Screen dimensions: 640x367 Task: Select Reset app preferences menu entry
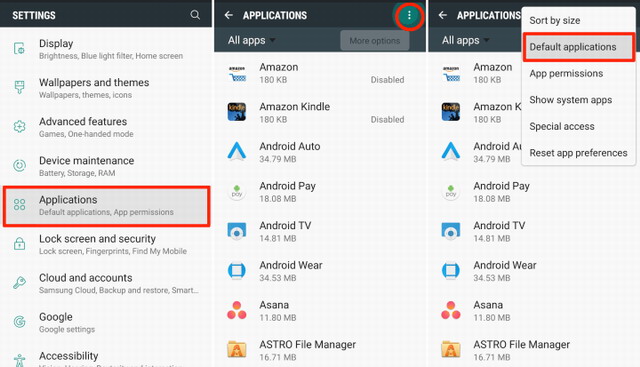point(578,153)
